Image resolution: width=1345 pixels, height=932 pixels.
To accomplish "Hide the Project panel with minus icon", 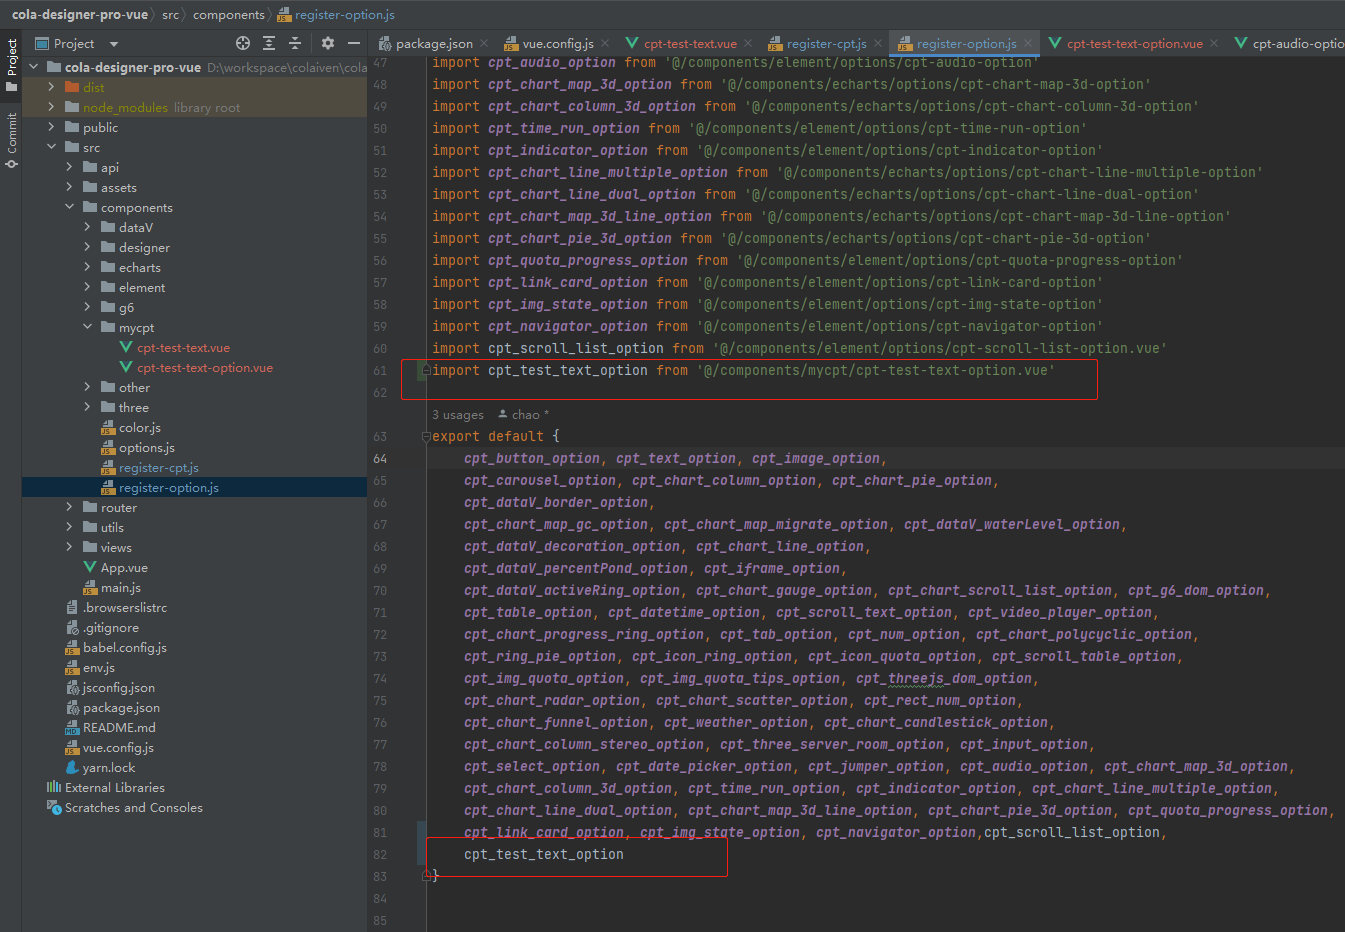I will 353,43.
